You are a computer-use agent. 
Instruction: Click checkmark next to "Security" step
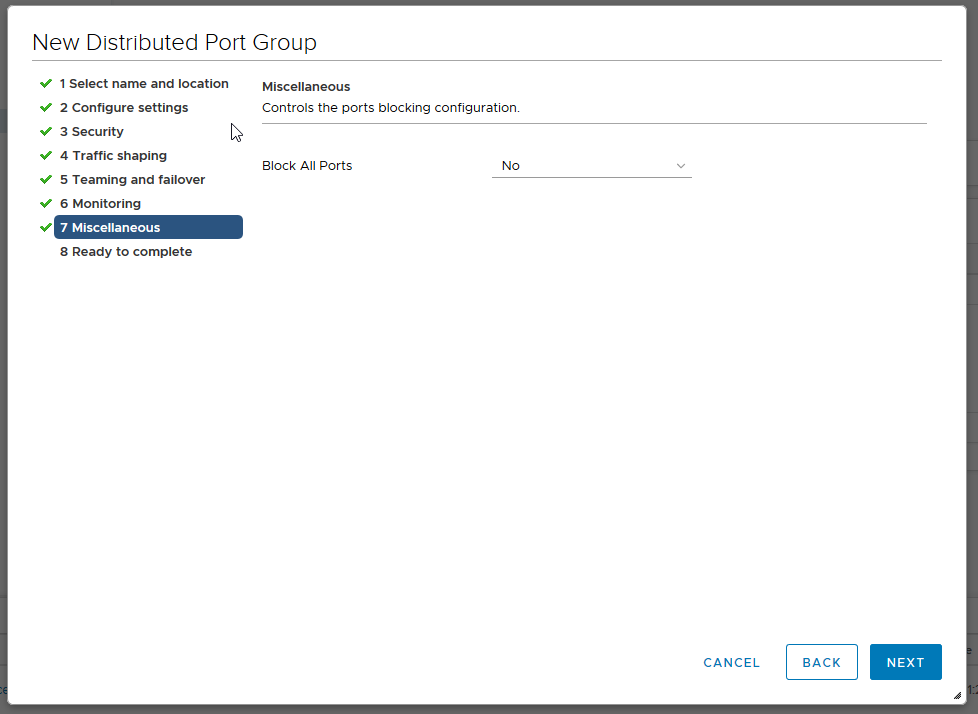click(46, 131)
